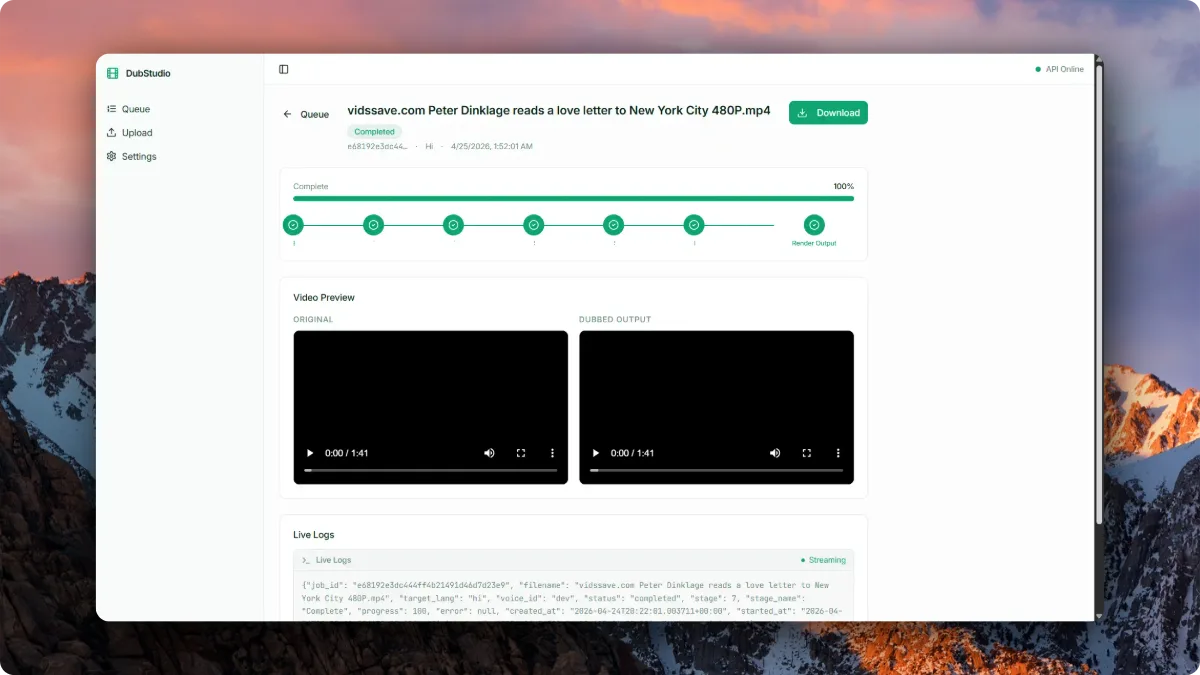The height and width of the screenshot is (675, 1200).
Task: Click the DubStudio logo icon
Action: (x=113, y=73)
